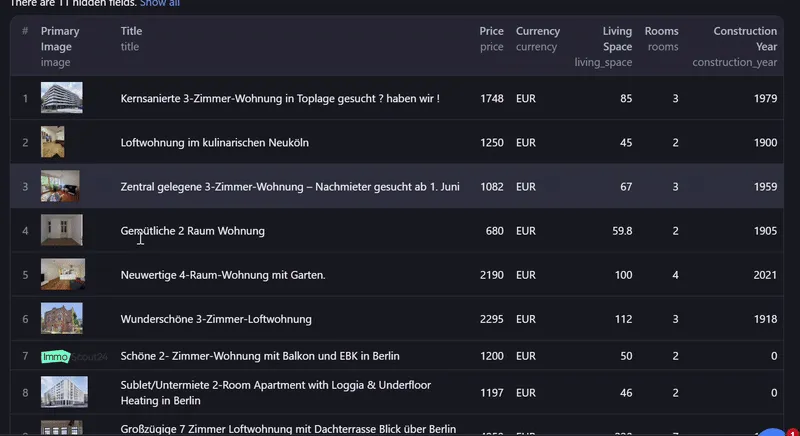Screen dimensions: 800x436
Task: Click price cell 1748
Action: point(491,98)
